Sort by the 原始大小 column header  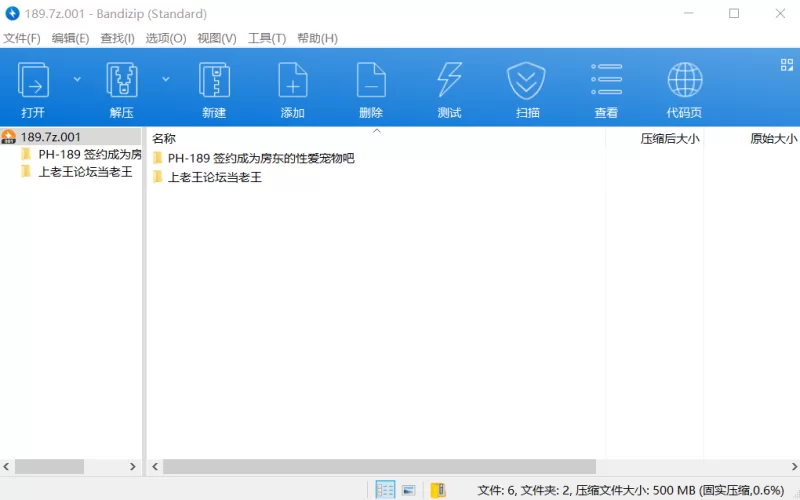click(x=773, y=139)
